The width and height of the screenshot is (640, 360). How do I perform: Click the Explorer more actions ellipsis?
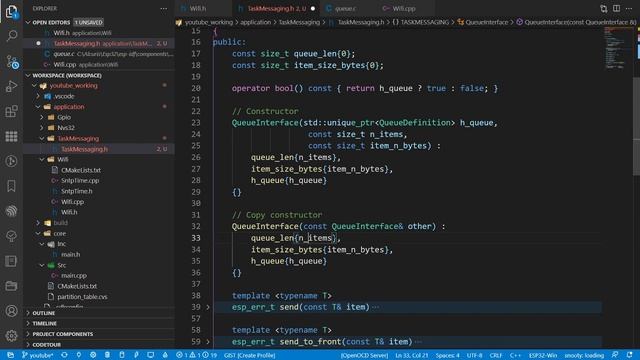click(164, 9)
